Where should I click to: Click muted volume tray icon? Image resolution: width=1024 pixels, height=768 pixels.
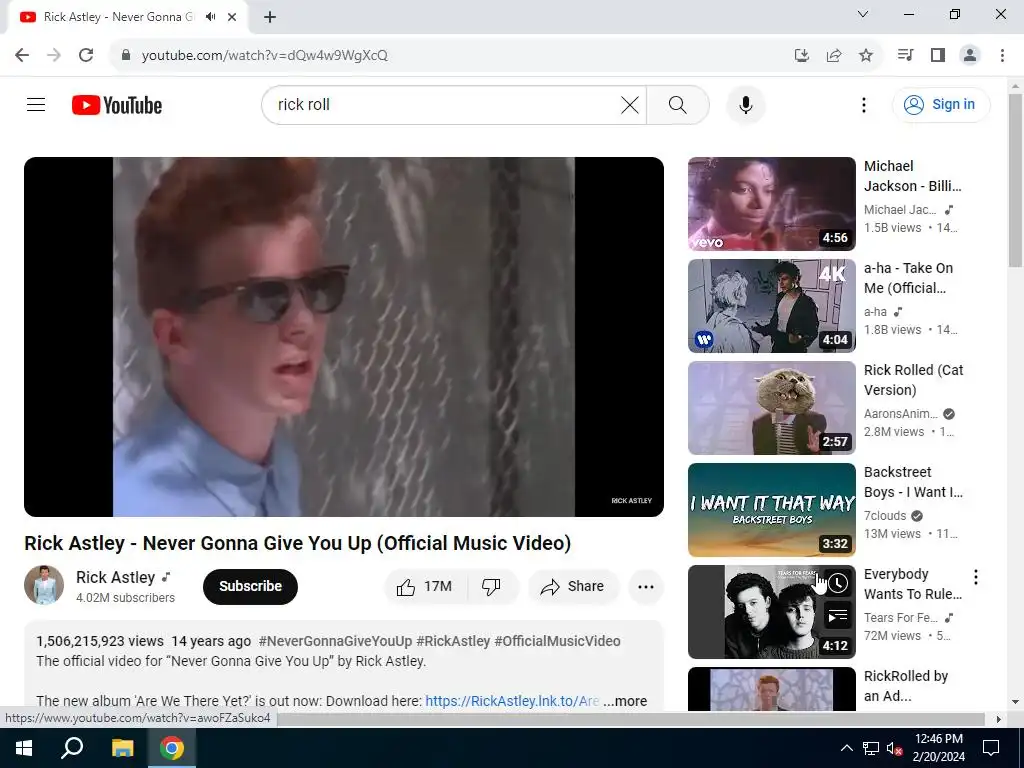point(895,748)
